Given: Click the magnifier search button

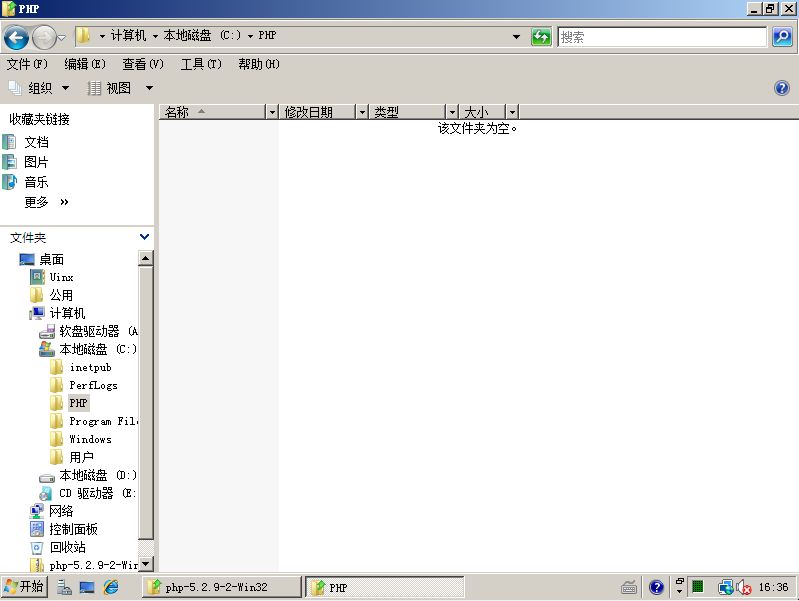Looking at the screenshot, I should pos(782,37).
